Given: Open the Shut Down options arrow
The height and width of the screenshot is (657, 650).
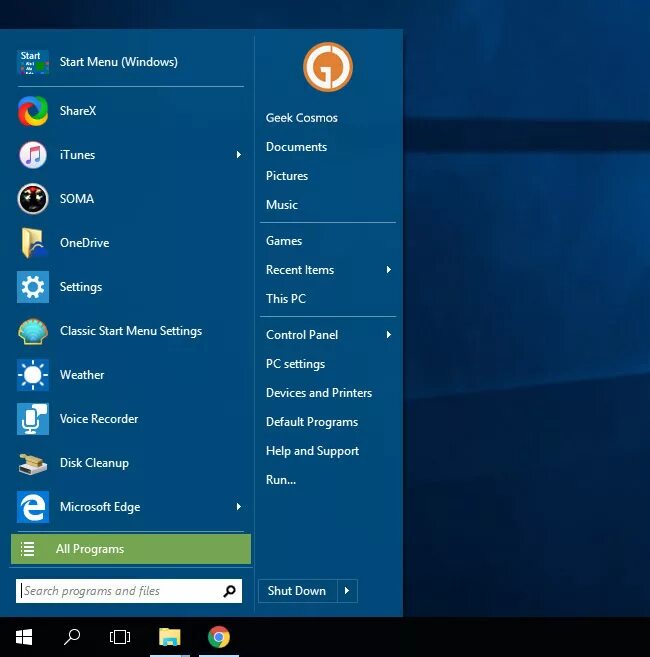Looking at the screenshot, I should [347, 591].
